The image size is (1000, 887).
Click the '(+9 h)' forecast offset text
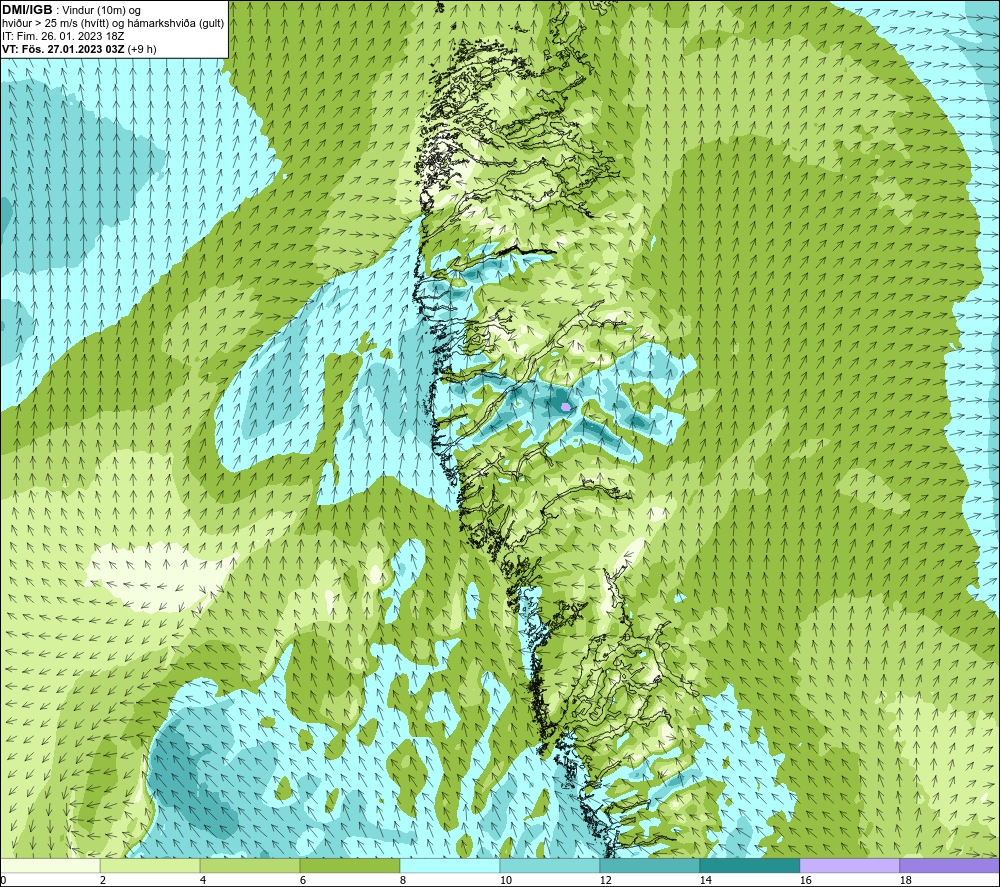[x=142, y=49]
